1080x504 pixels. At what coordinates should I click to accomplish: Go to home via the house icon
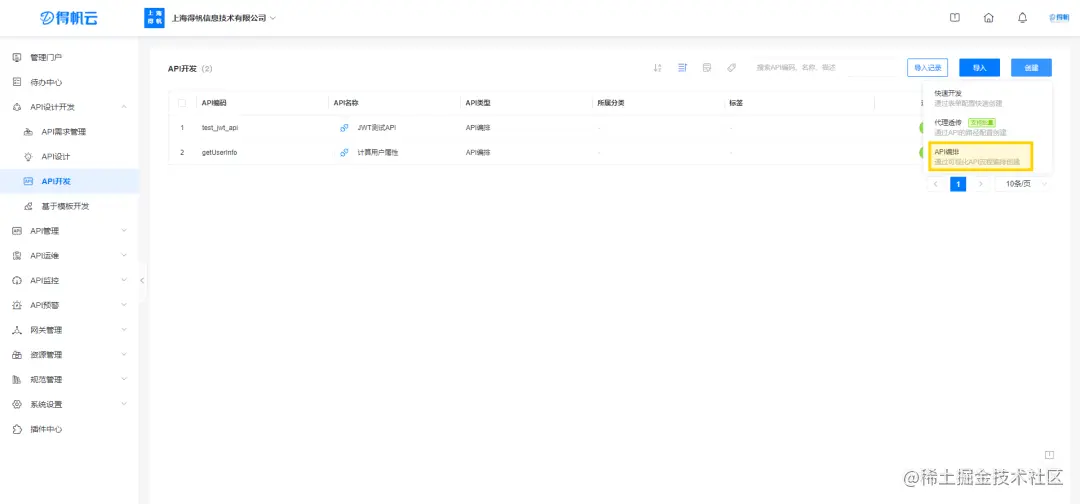pos(988,18)
